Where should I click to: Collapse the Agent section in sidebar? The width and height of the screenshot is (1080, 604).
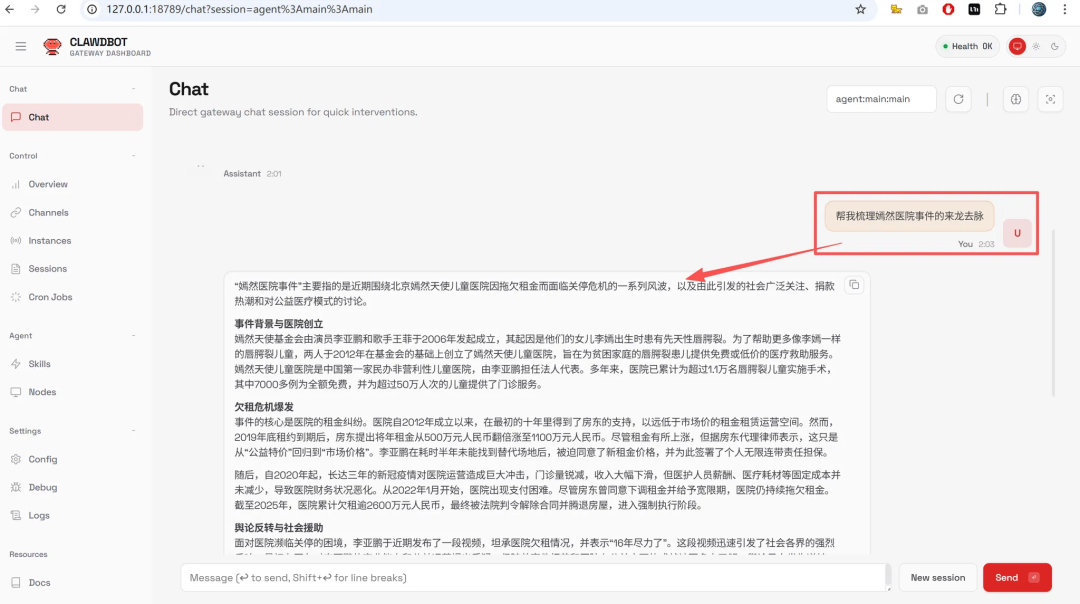[x=133, y=336]
